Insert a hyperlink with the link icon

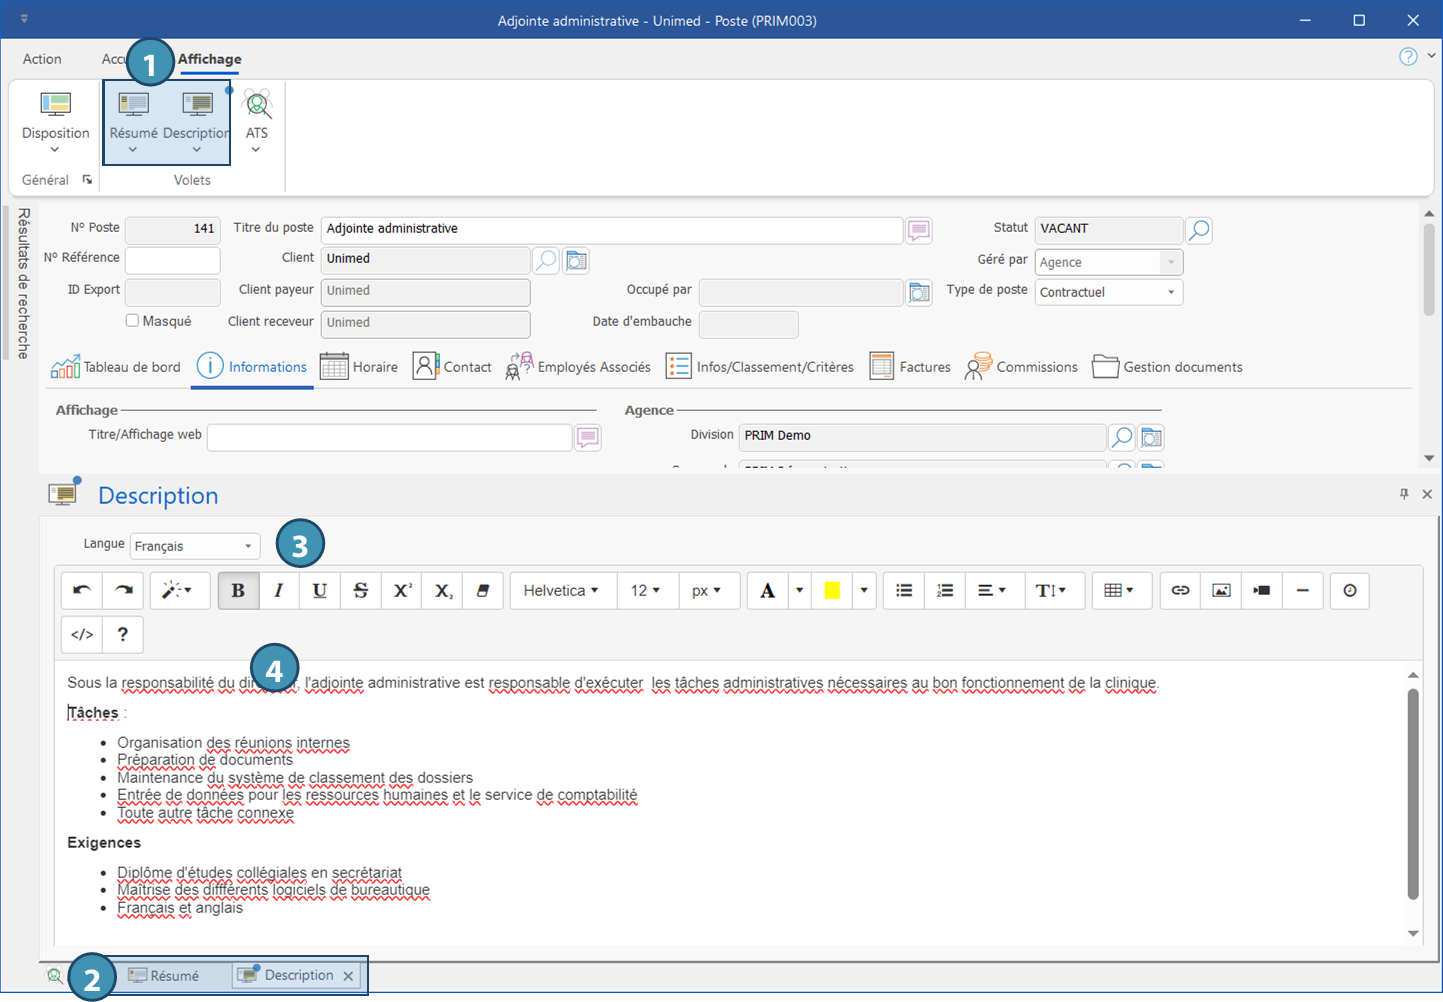click(1180, 590)
